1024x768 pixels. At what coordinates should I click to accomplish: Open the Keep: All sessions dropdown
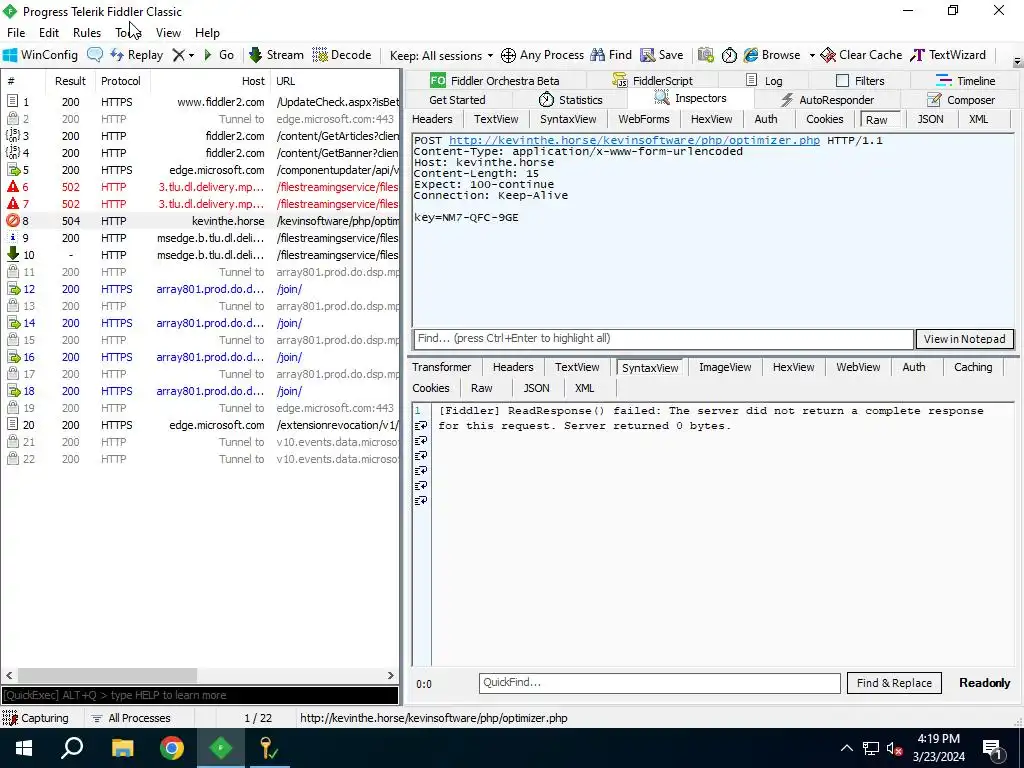click(x=441, y=56)
